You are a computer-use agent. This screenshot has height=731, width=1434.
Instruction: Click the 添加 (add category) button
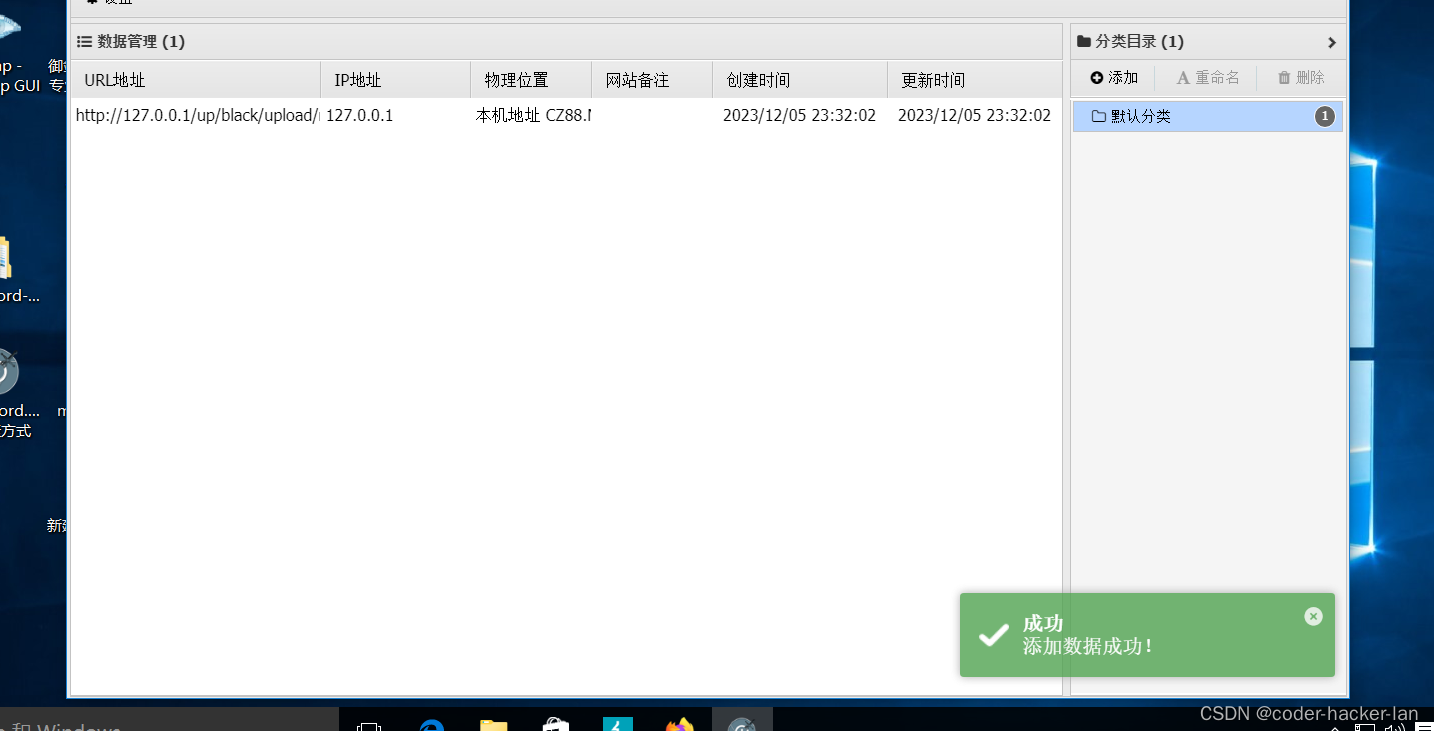1114,78
